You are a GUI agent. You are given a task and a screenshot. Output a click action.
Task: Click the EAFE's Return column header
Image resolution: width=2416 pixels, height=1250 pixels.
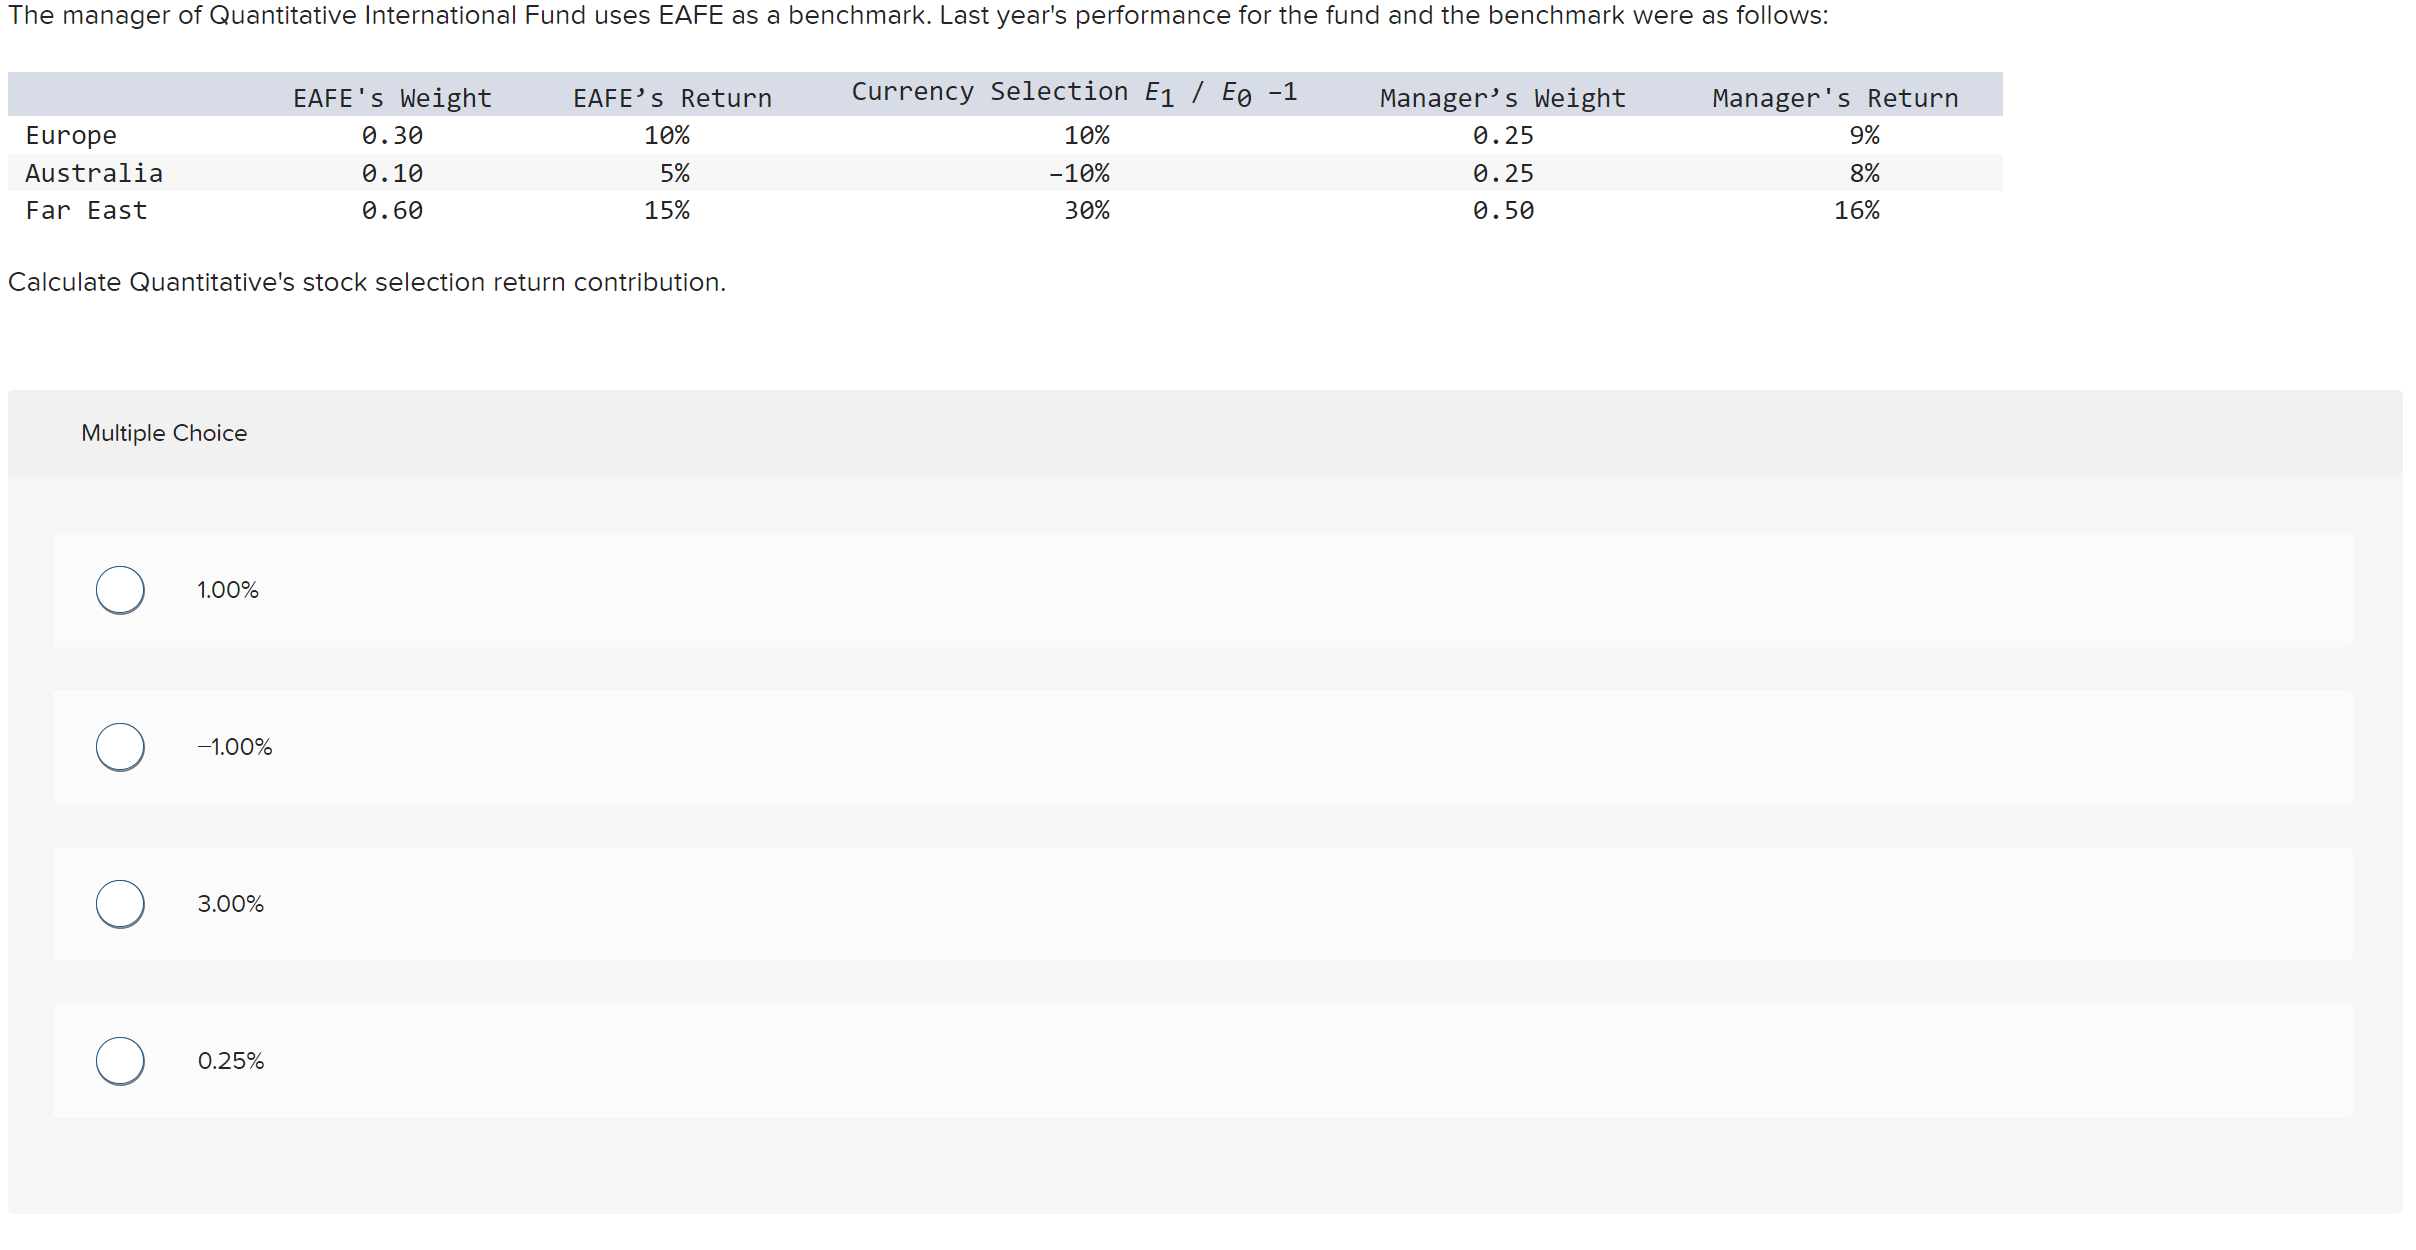(x=672, y=98)
